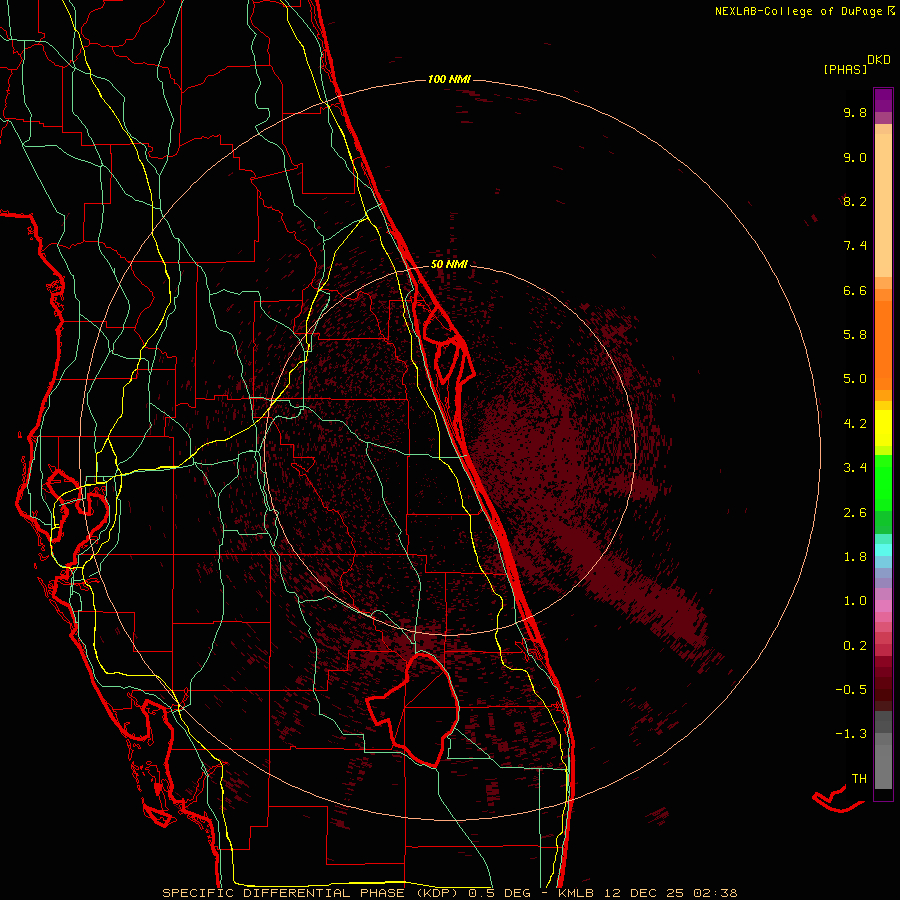Click the [PHAS] legend header label
The height and width of the screenshot is (900, 900).
(844, 69)
